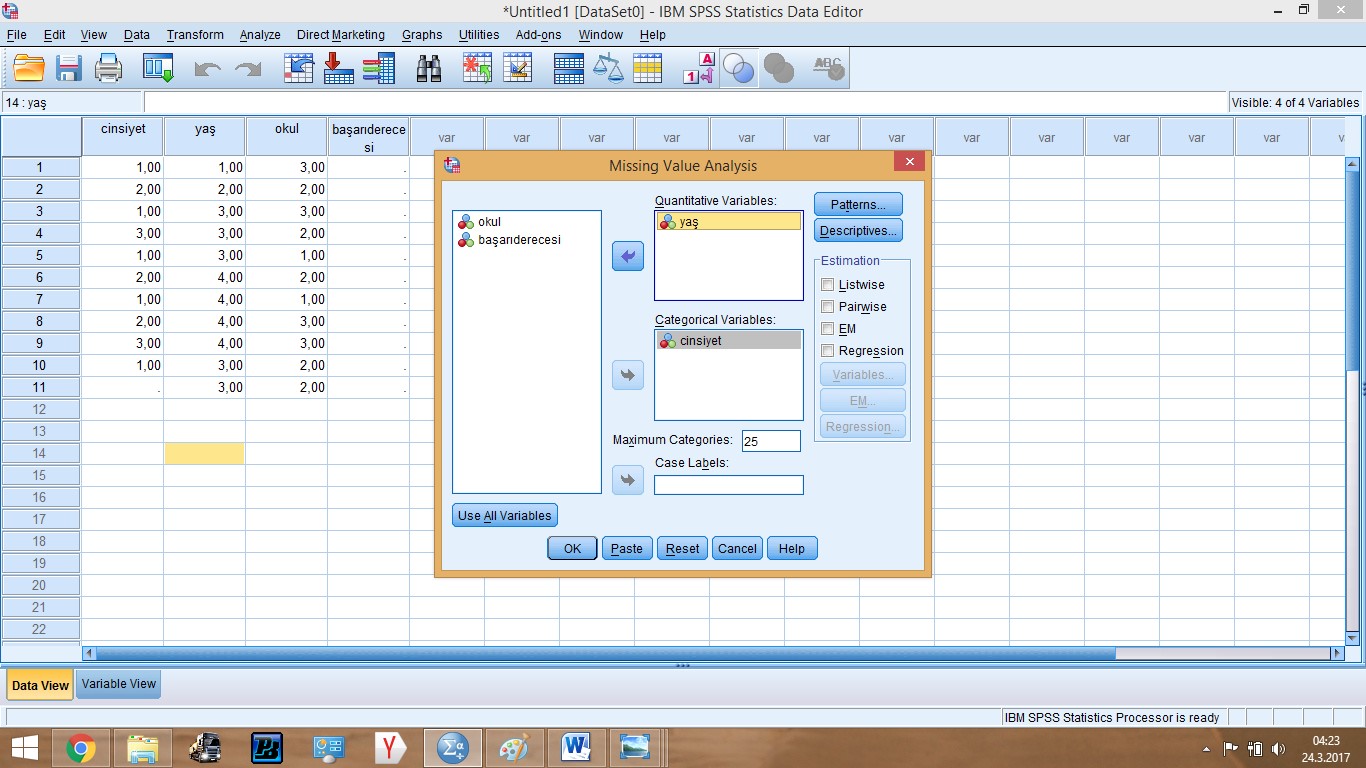1366x768 pixels.
Task: Toggle the Value labels icon
Action: 698,68
